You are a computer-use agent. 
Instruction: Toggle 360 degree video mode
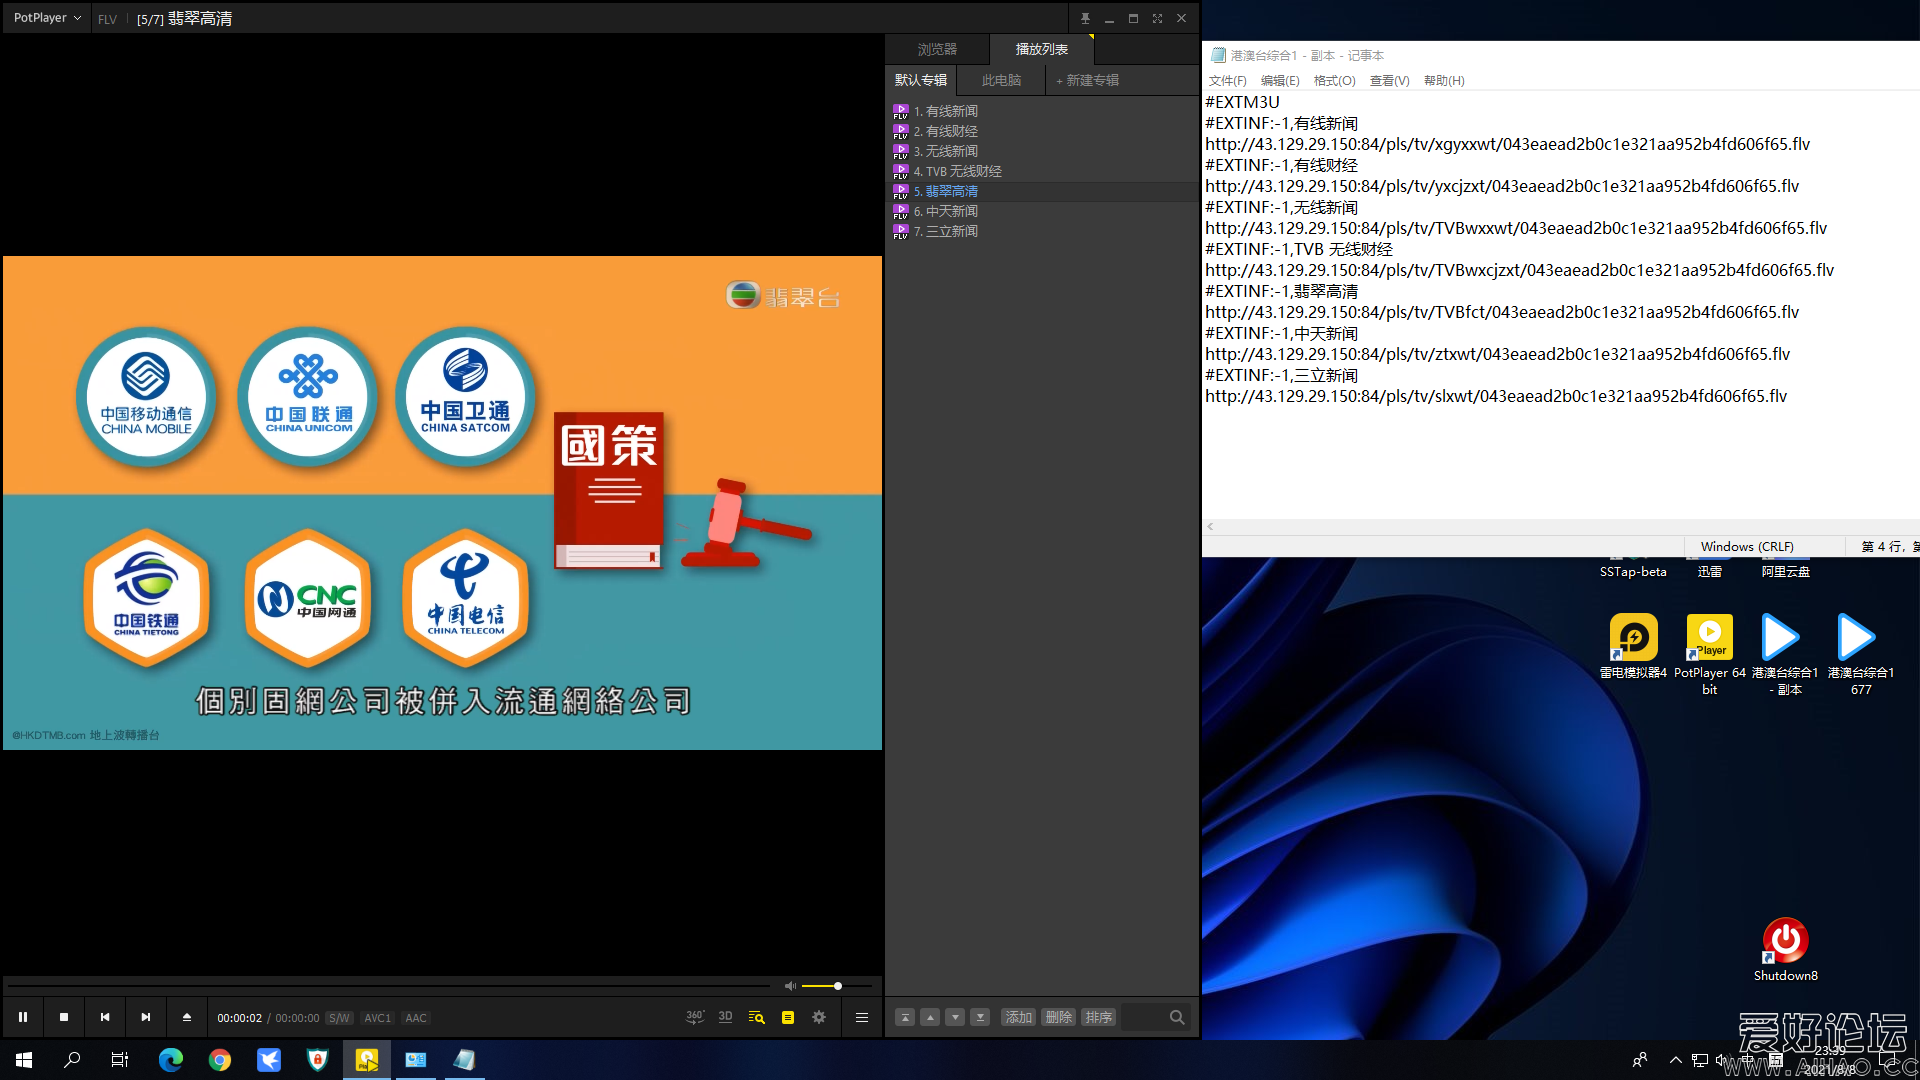pyautogui.click(x=695, y=1017)
